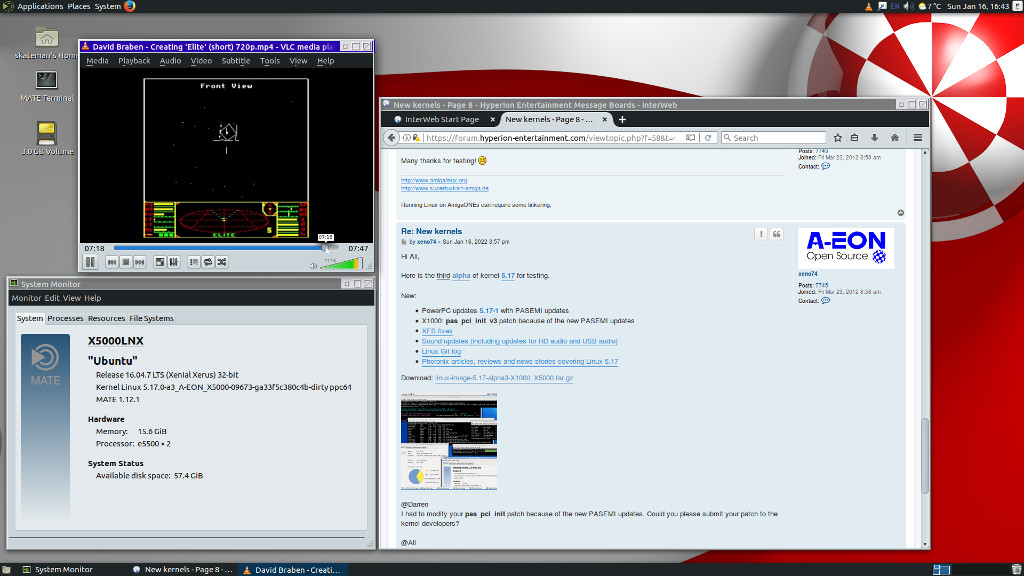Open System Monitor's Monitor menu

(26, 298)
